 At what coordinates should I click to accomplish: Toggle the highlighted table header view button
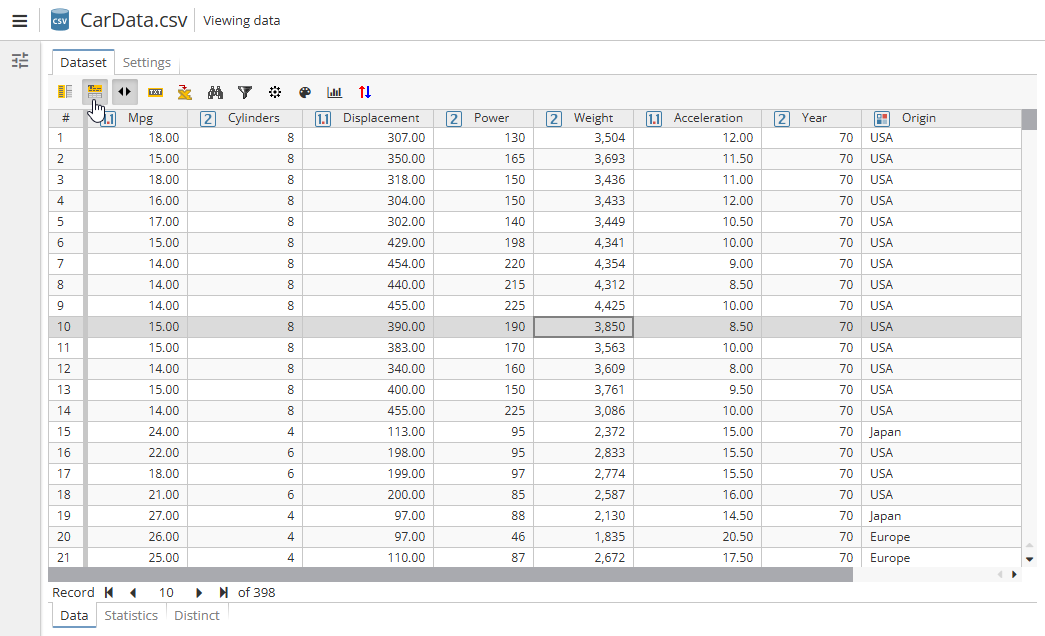(x=95, y=92)
